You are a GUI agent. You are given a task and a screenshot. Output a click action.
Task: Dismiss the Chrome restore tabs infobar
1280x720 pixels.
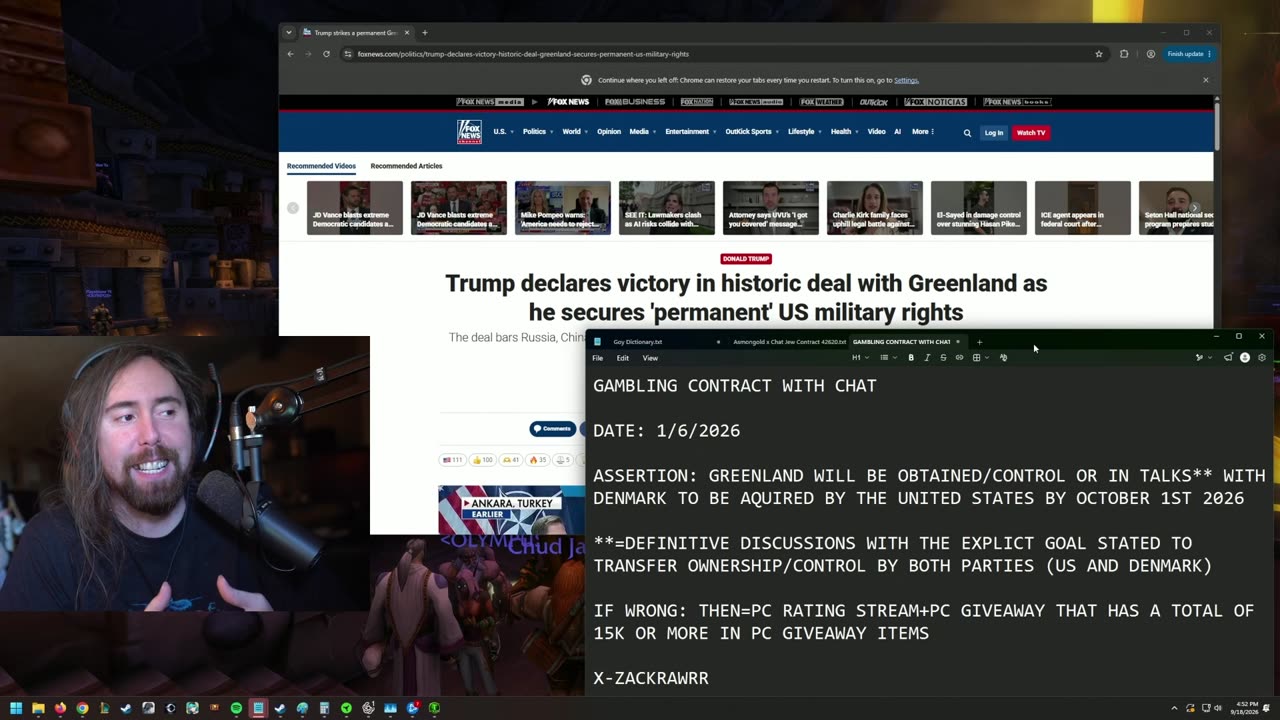(x=1205, y=80)
